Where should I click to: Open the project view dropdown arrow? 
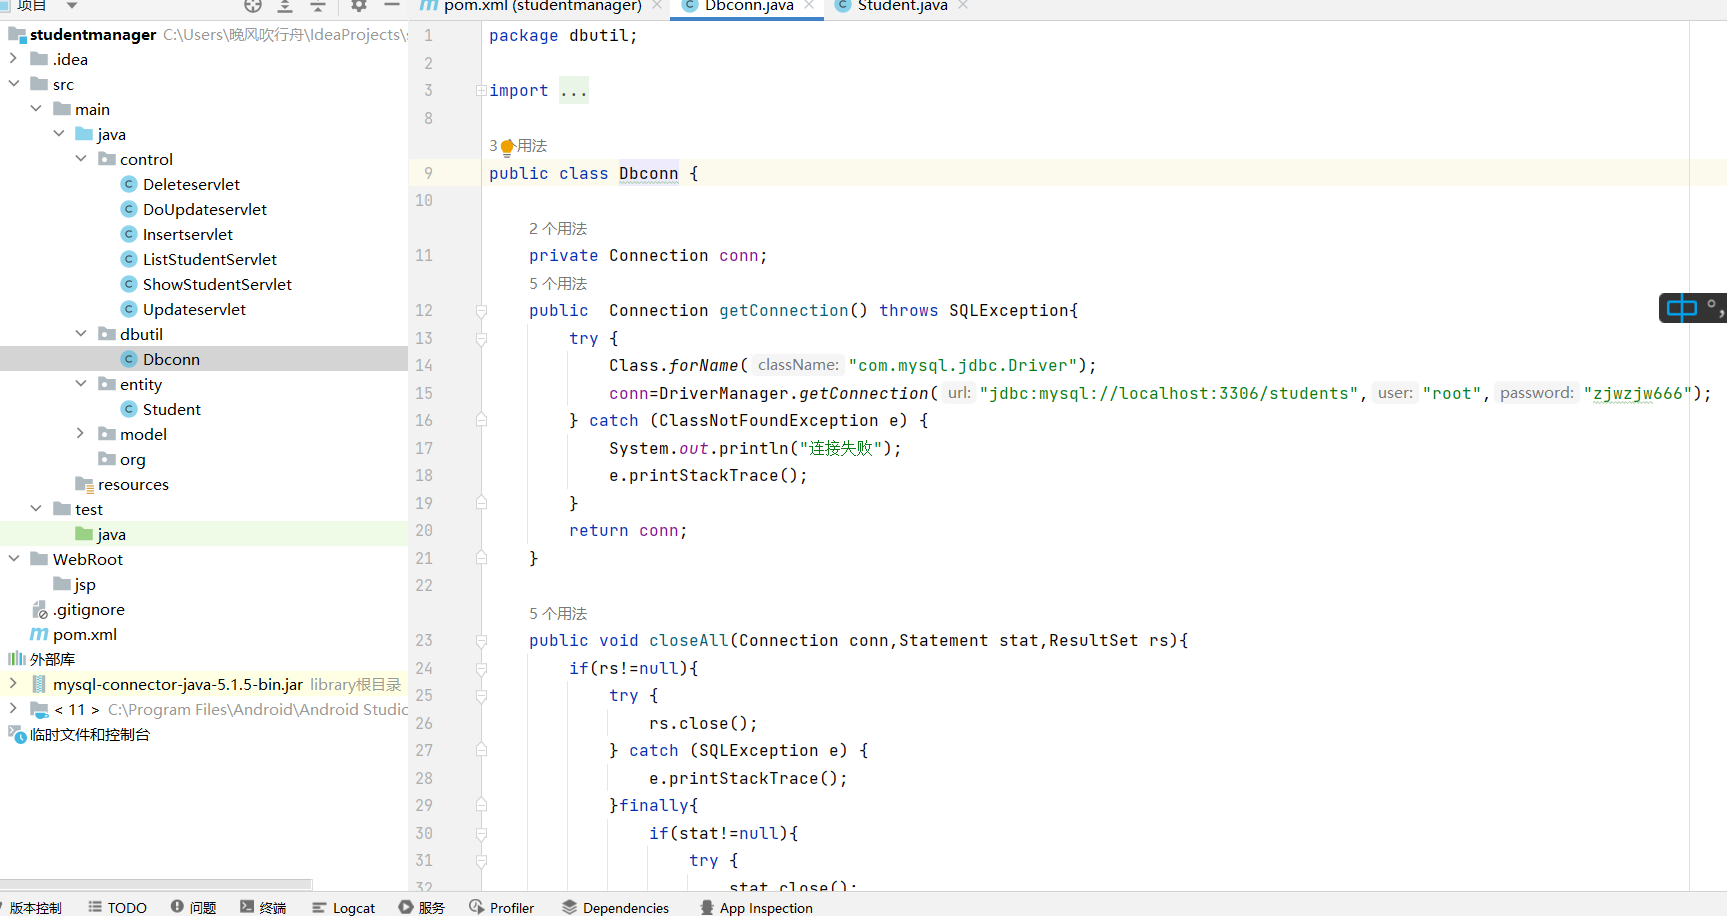coord(72,6)
